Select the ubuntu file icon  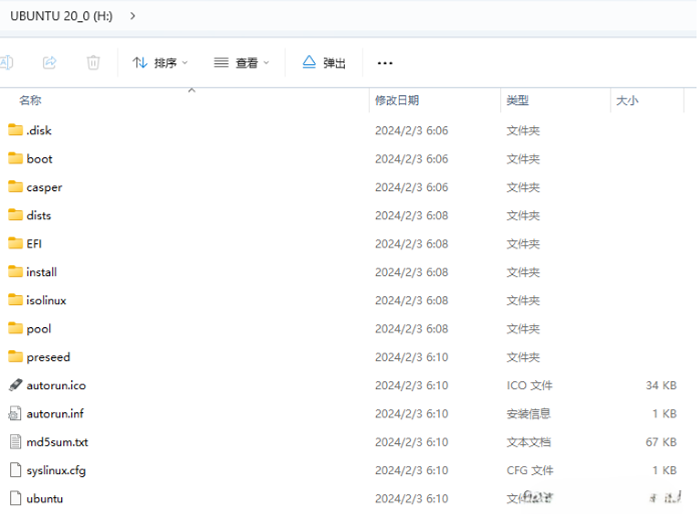(x=16, y=498)
